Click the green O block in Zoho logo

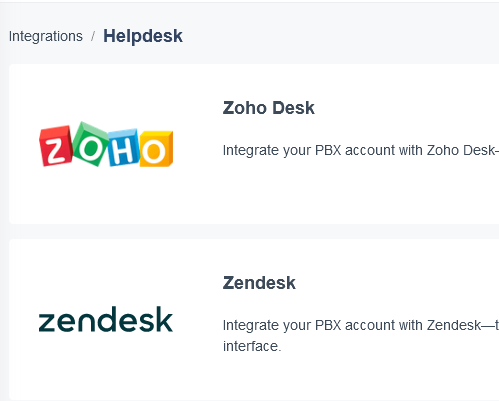click(x=90, y=144)
